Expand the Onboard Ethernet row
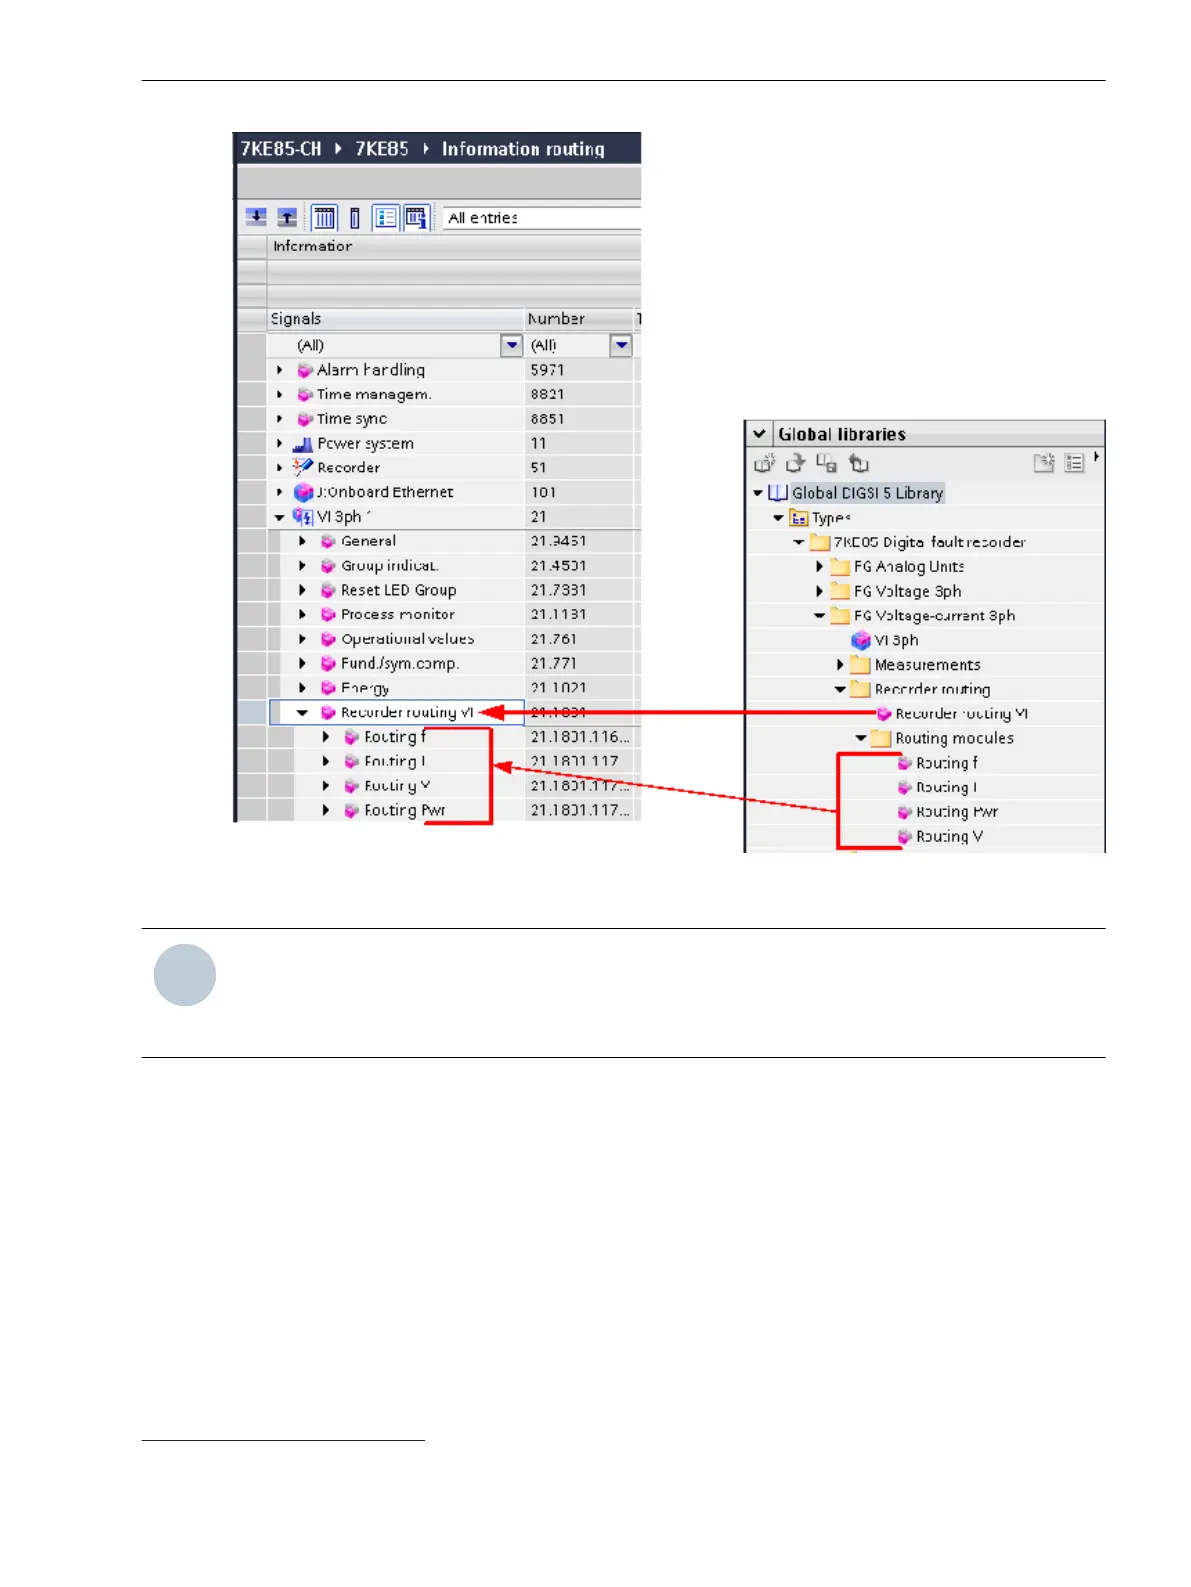Viewport: 1191px width, 1587px height. [280, 492]
